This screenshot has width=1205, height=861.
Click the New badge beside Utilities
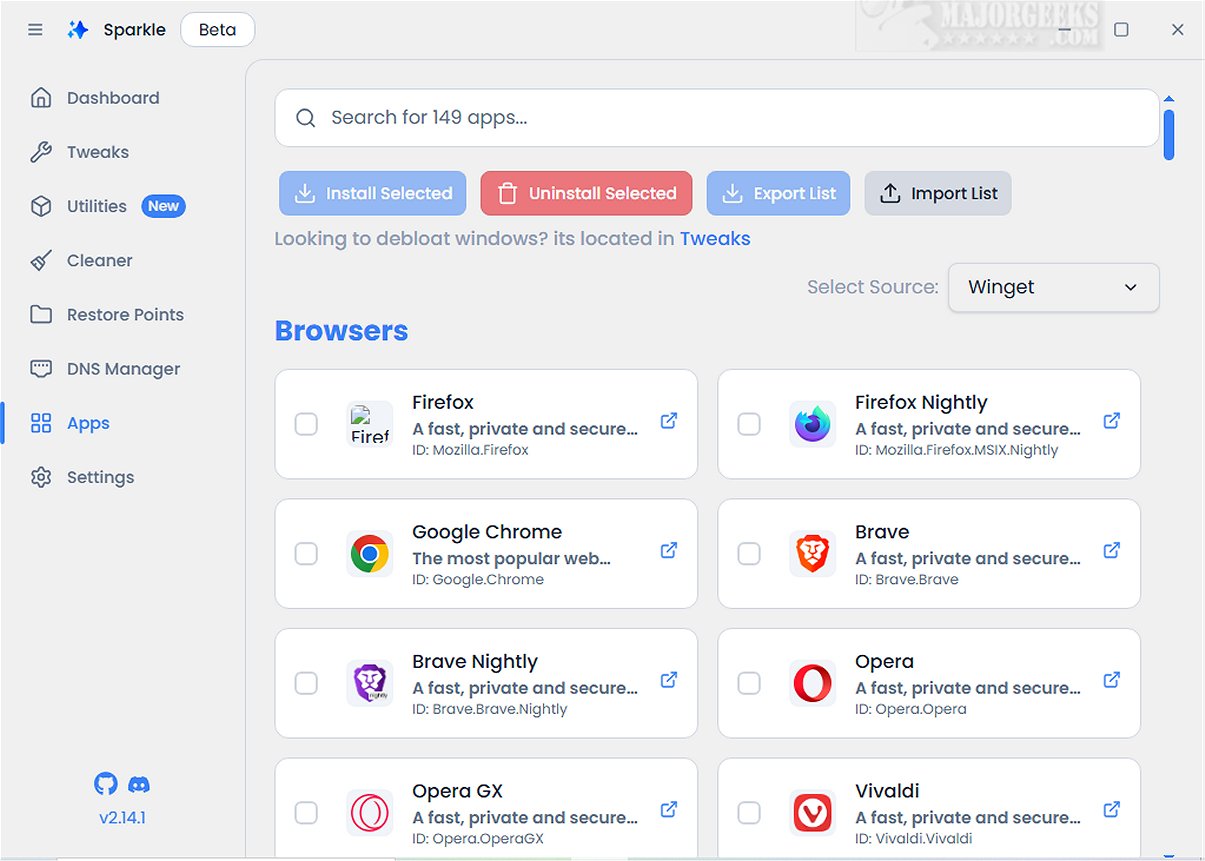[x=163, y=206]
